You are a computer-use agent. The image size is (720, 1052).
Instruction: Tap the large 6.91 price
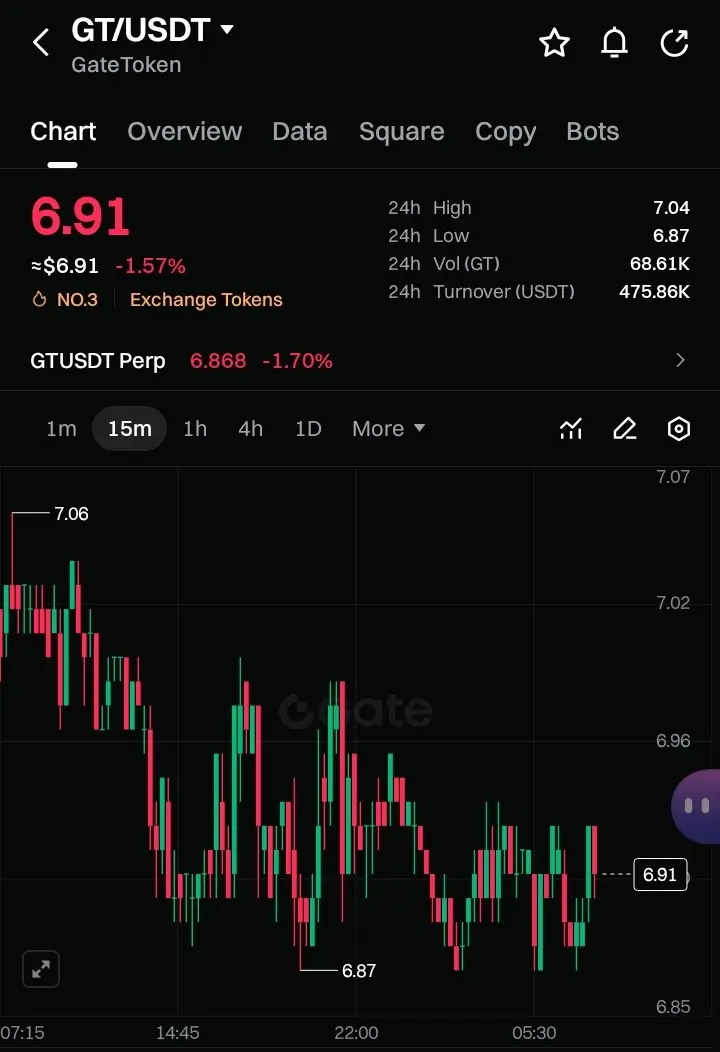point(80,217)
